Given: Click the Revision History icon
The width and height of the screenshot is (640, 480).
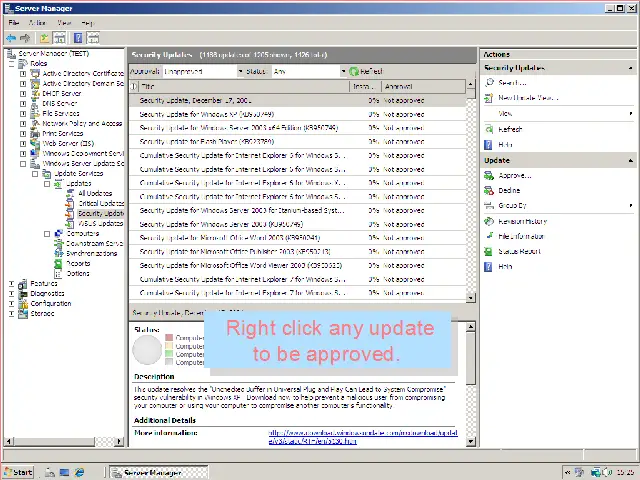Looking at the screenshot, I should click(489, 221).
